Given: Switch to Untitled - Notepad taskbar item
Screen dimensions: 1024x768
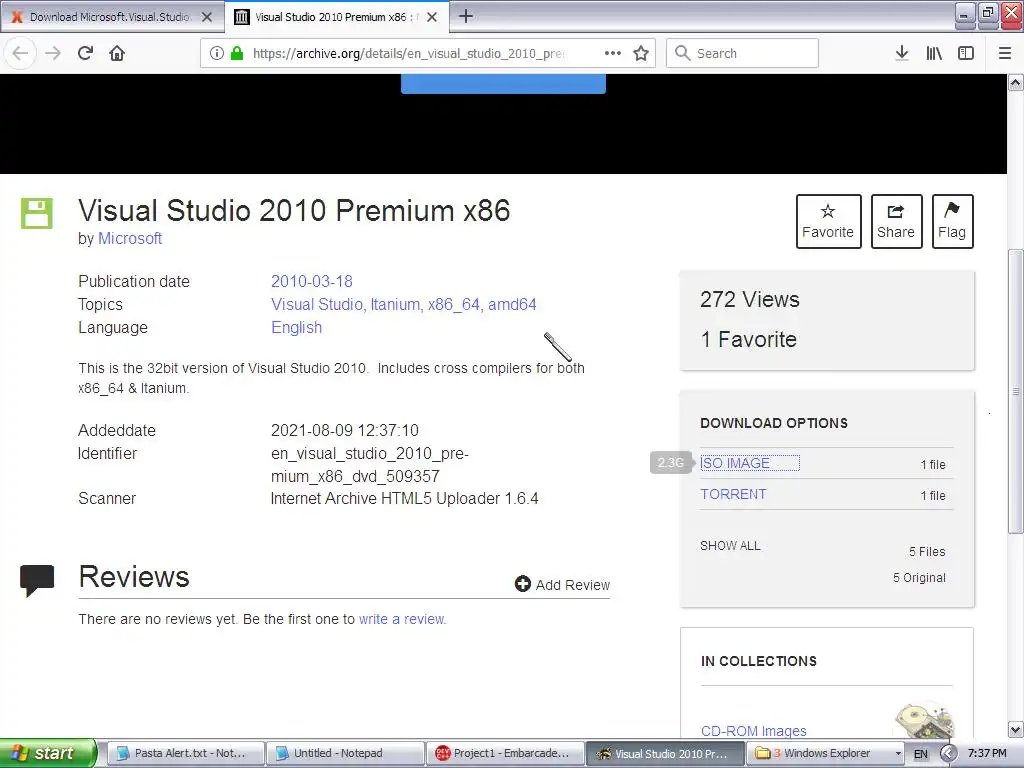Looking at the screenshot, I should pos(345,753).
